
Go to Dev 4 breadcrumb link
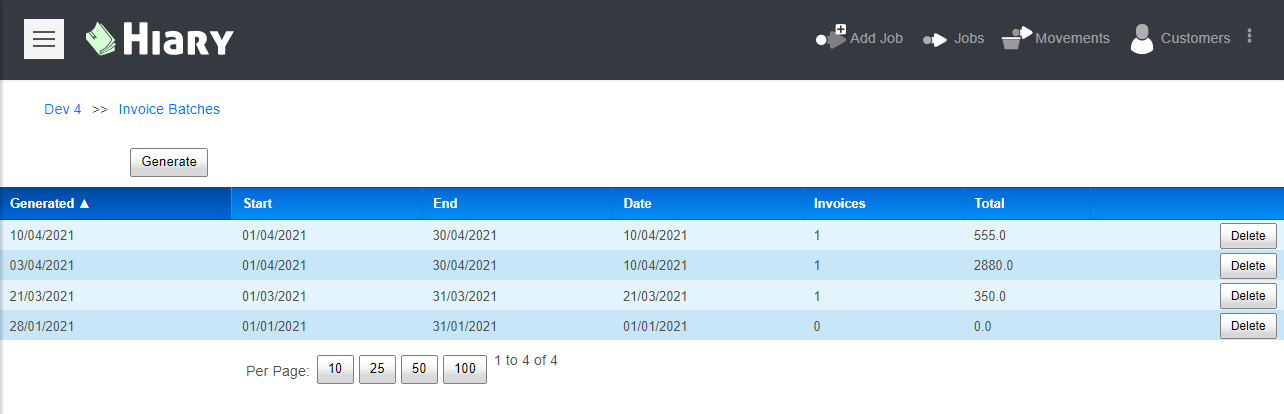[x=63, y=109]
